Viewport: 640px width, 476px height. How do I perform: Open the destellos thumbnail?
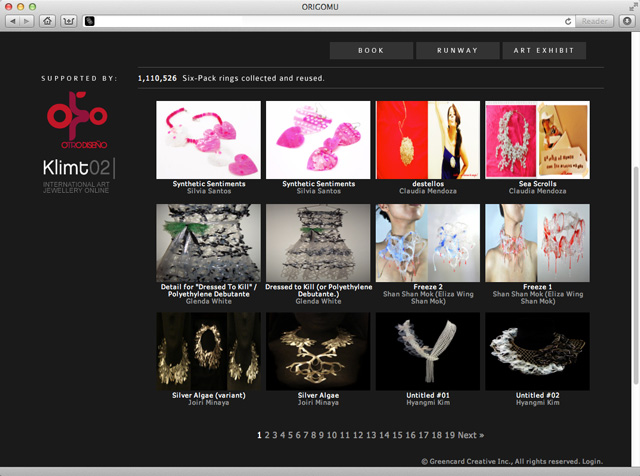[x=428, y=140]
